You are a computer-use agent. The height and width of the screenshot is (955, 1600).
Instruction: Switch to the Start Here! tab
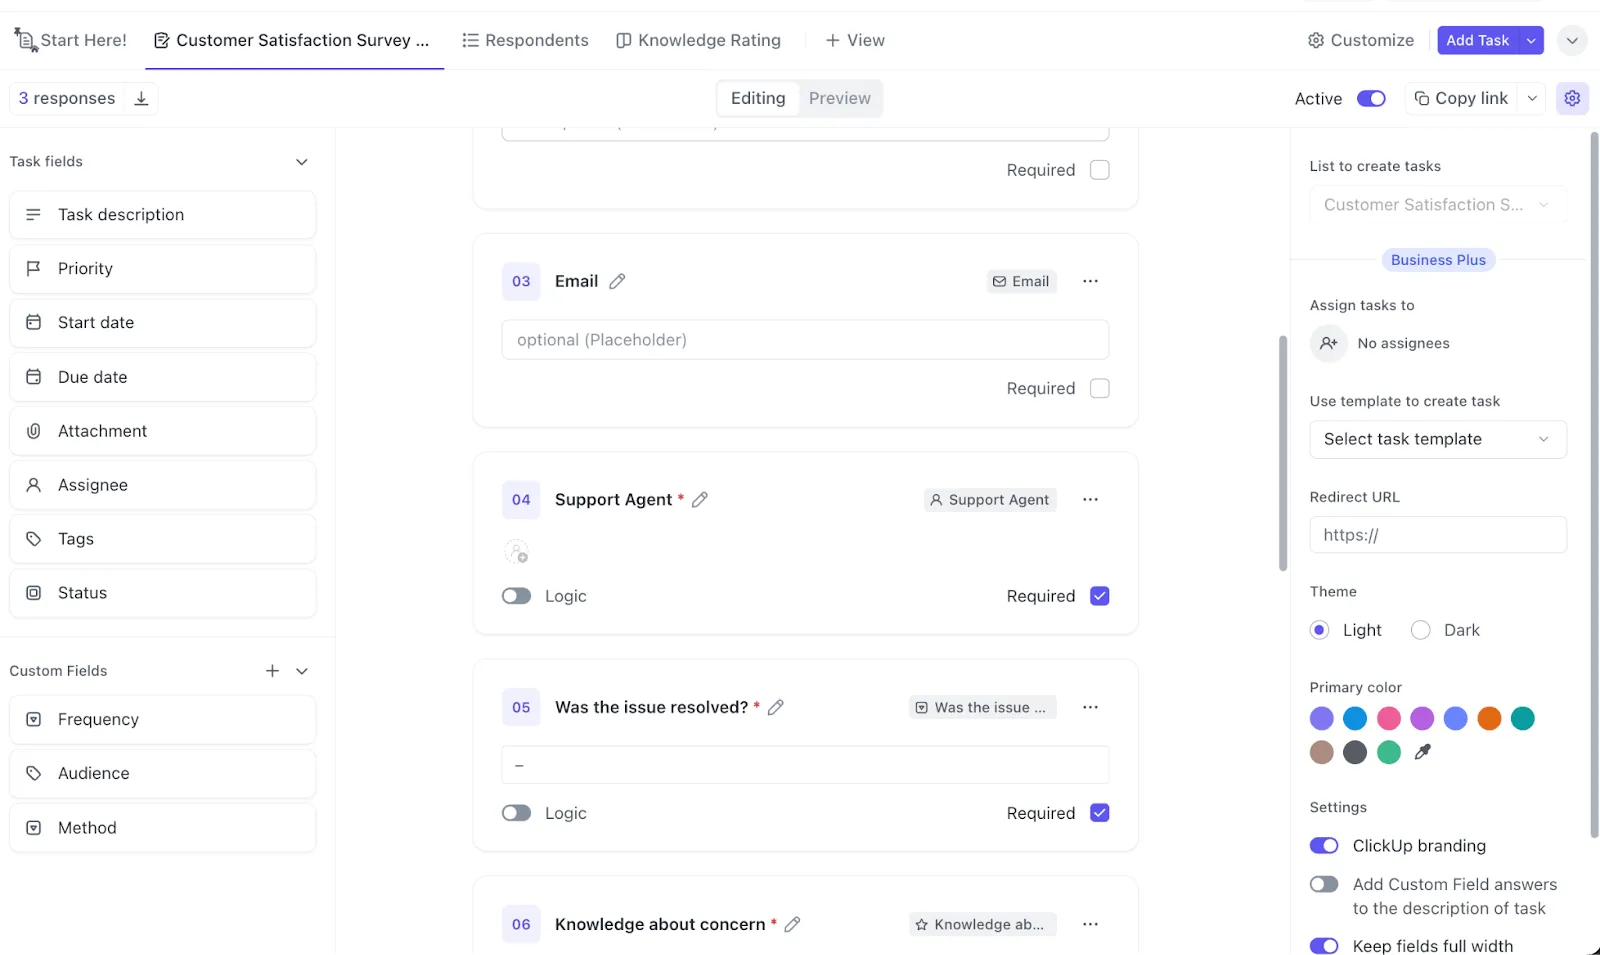71,40
